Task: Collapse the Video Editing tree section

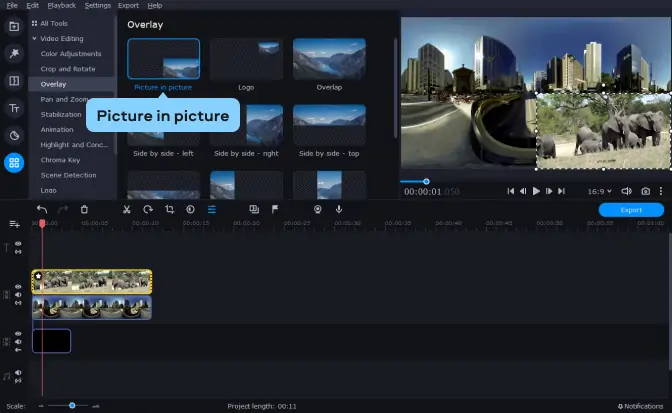Action: [34, 38]
